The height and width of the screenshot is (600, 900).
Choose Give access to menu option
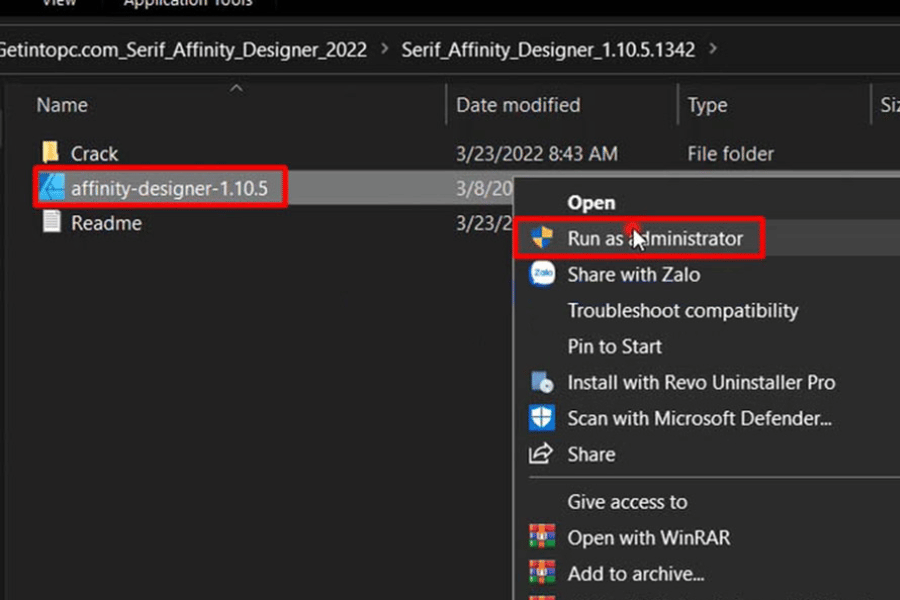tap(627, 502)
